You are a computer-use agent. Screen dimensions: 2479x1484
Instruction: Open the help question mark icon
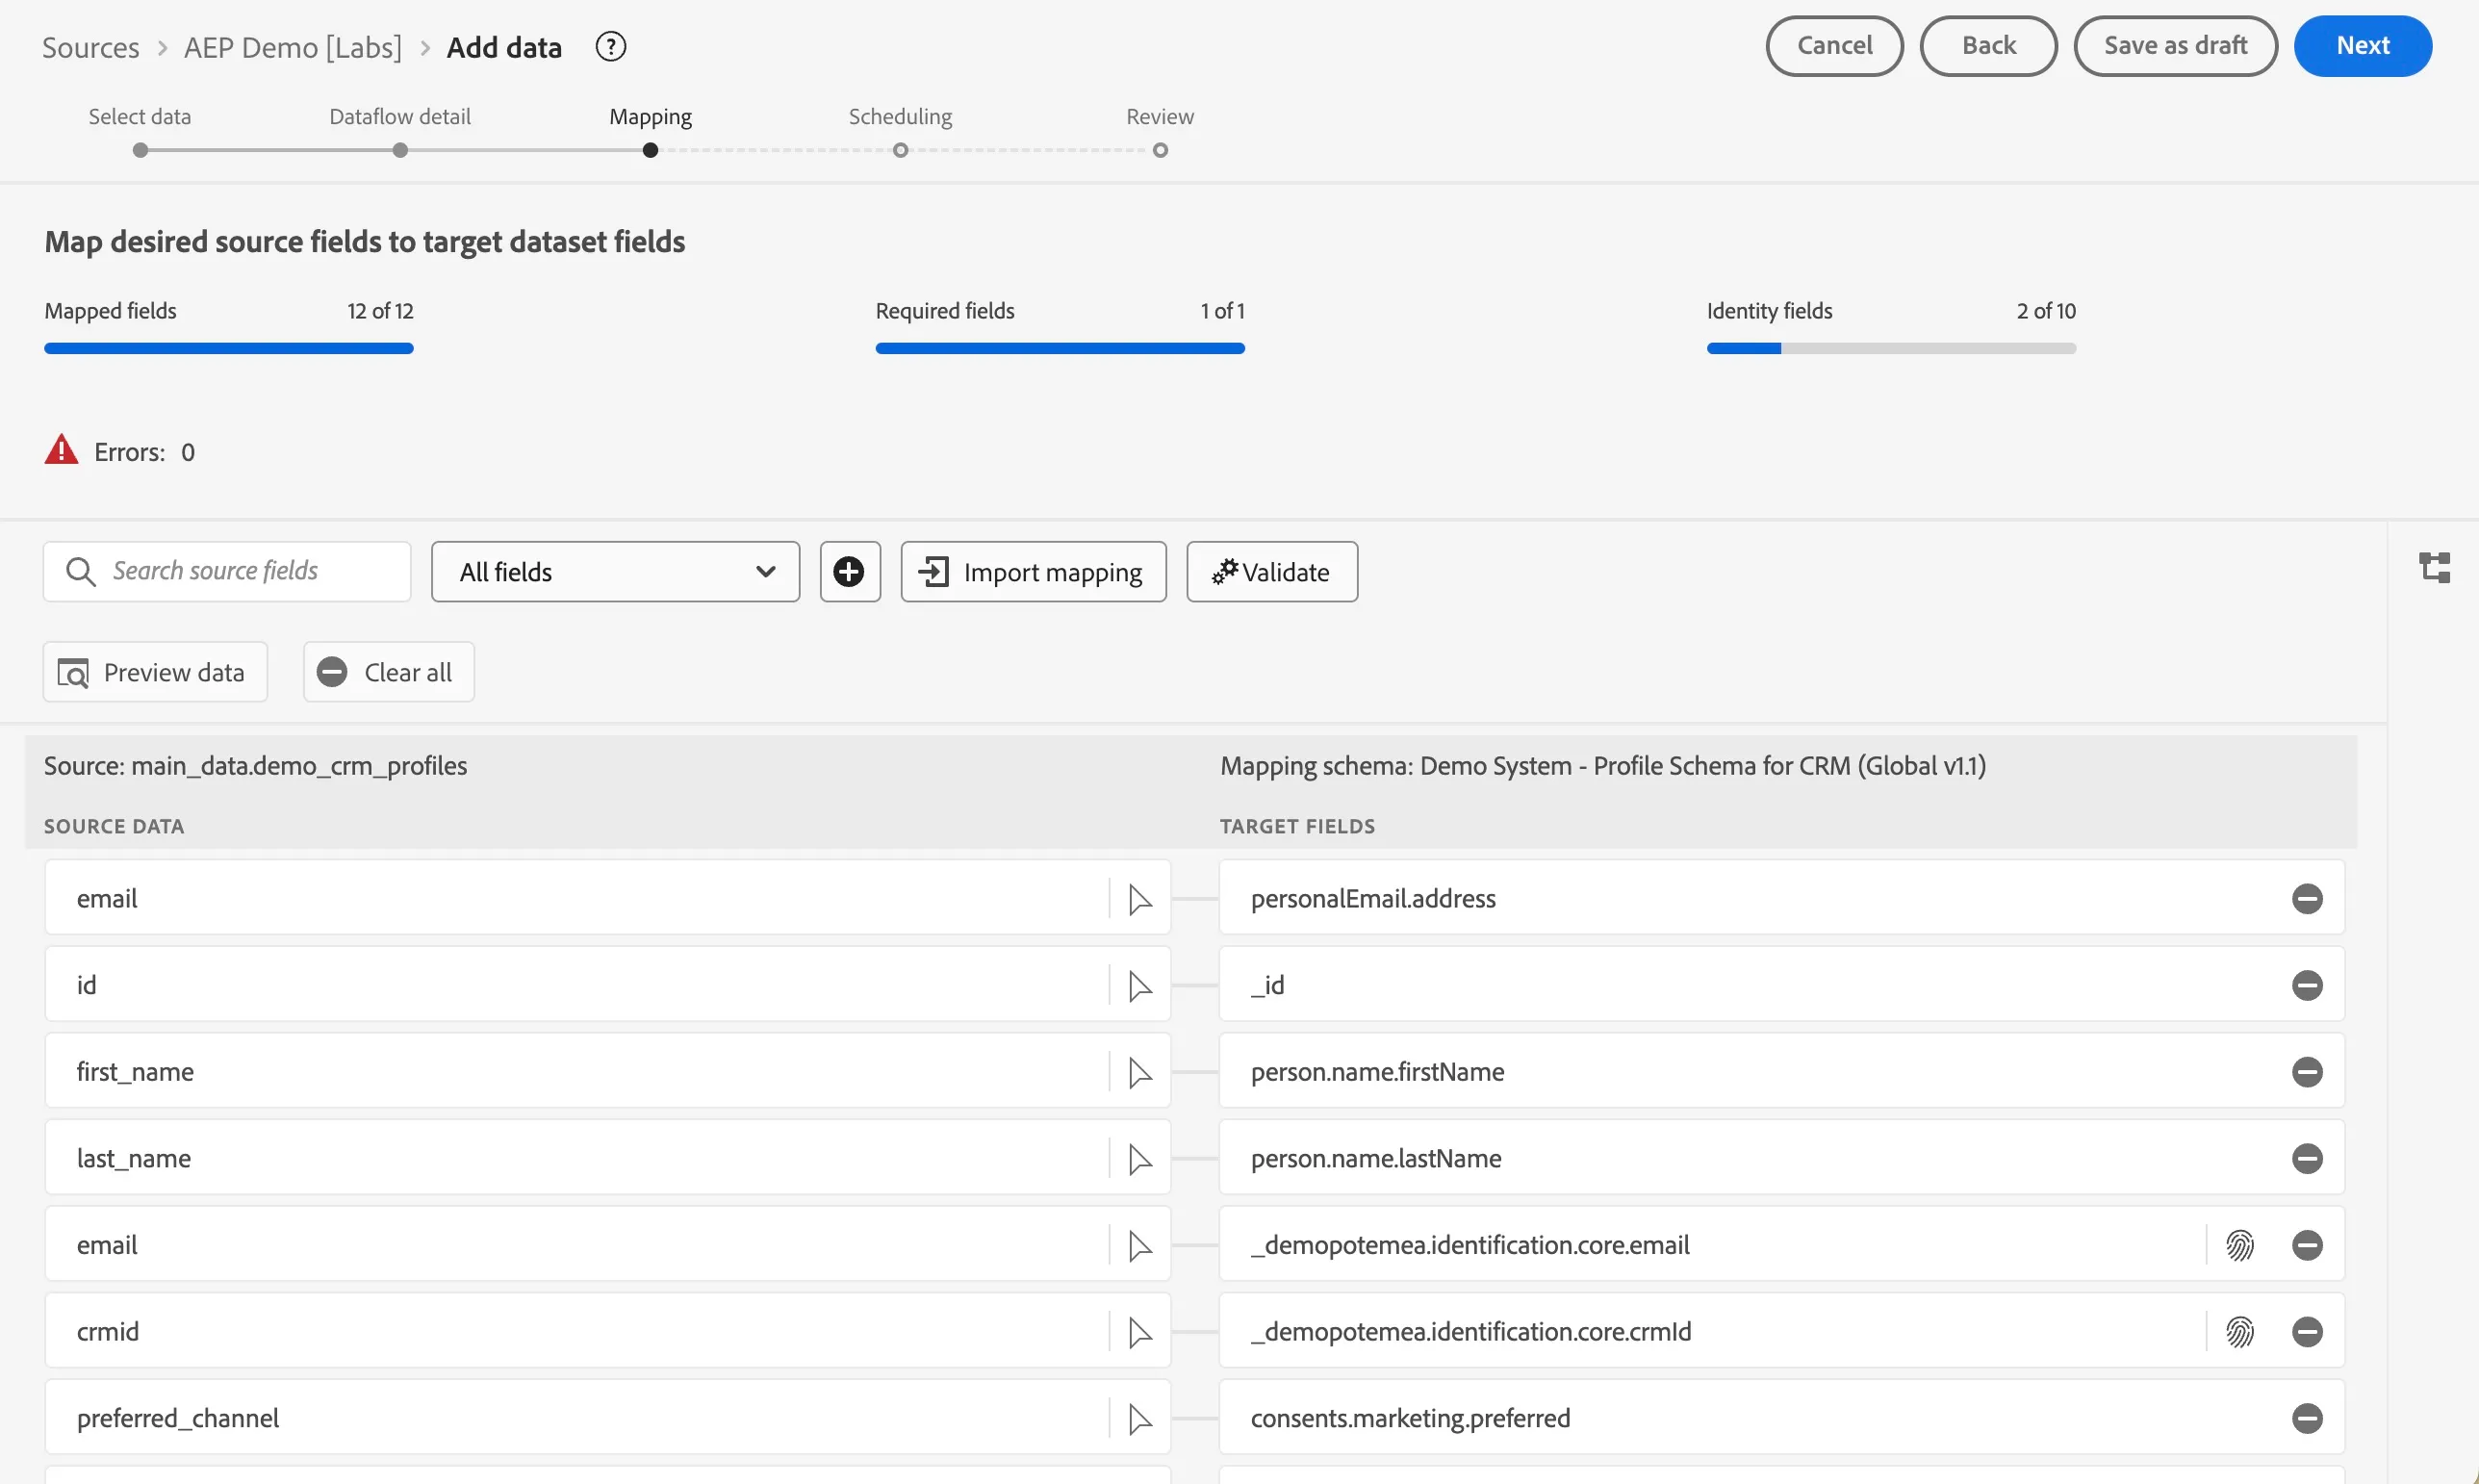coord(610,46)
